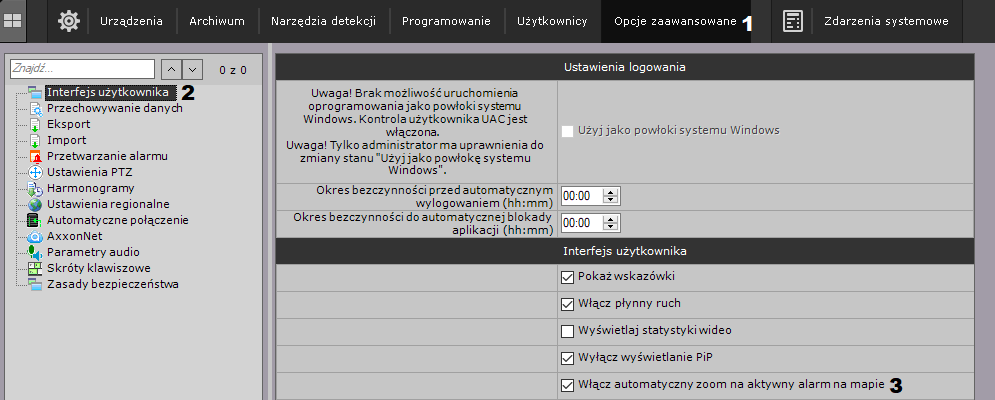Open the settings gear icon
The image size is (995, 400).
tap(68, 20)
